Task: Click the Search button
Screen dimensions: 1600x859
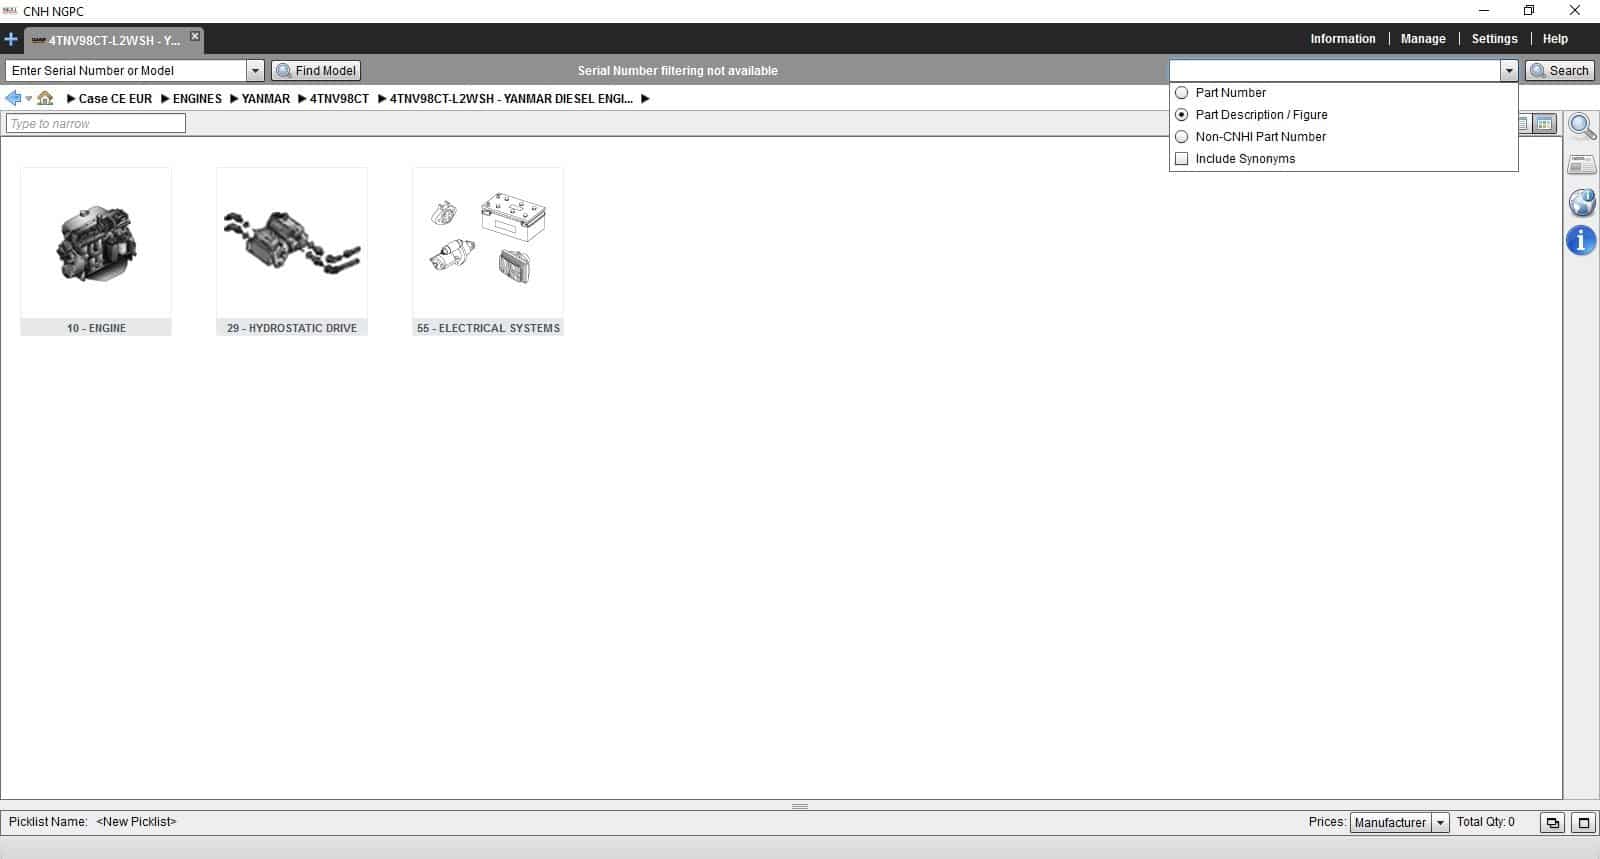Action: 1560,71
